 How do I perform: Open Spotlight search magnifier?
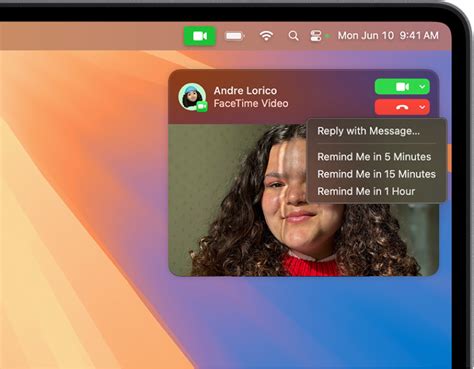coord(293,36)
